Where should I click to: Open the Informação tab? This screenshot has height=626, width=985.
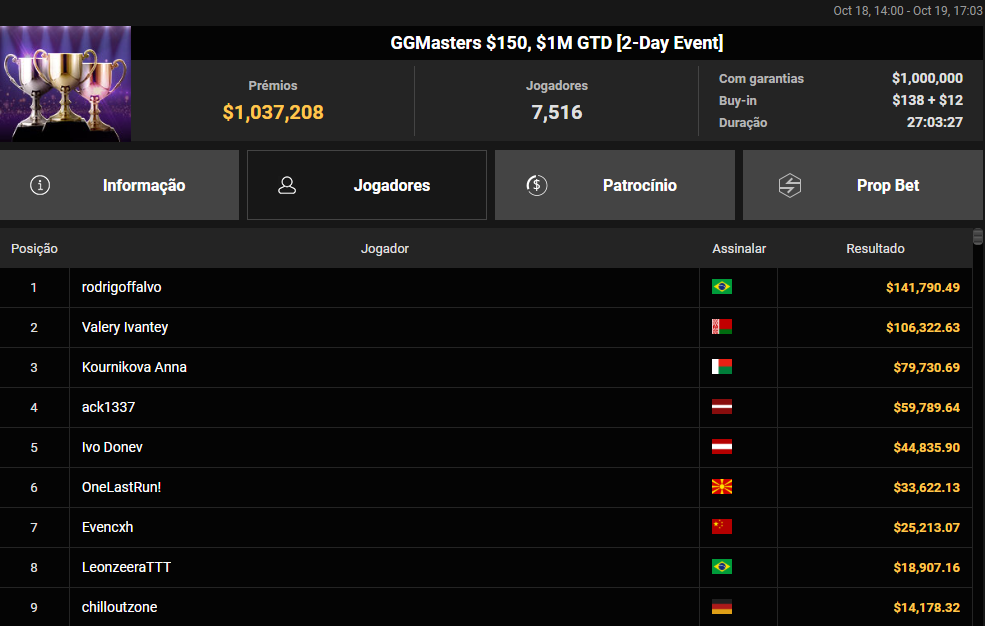pyautogui.click(x=119, y=185)
